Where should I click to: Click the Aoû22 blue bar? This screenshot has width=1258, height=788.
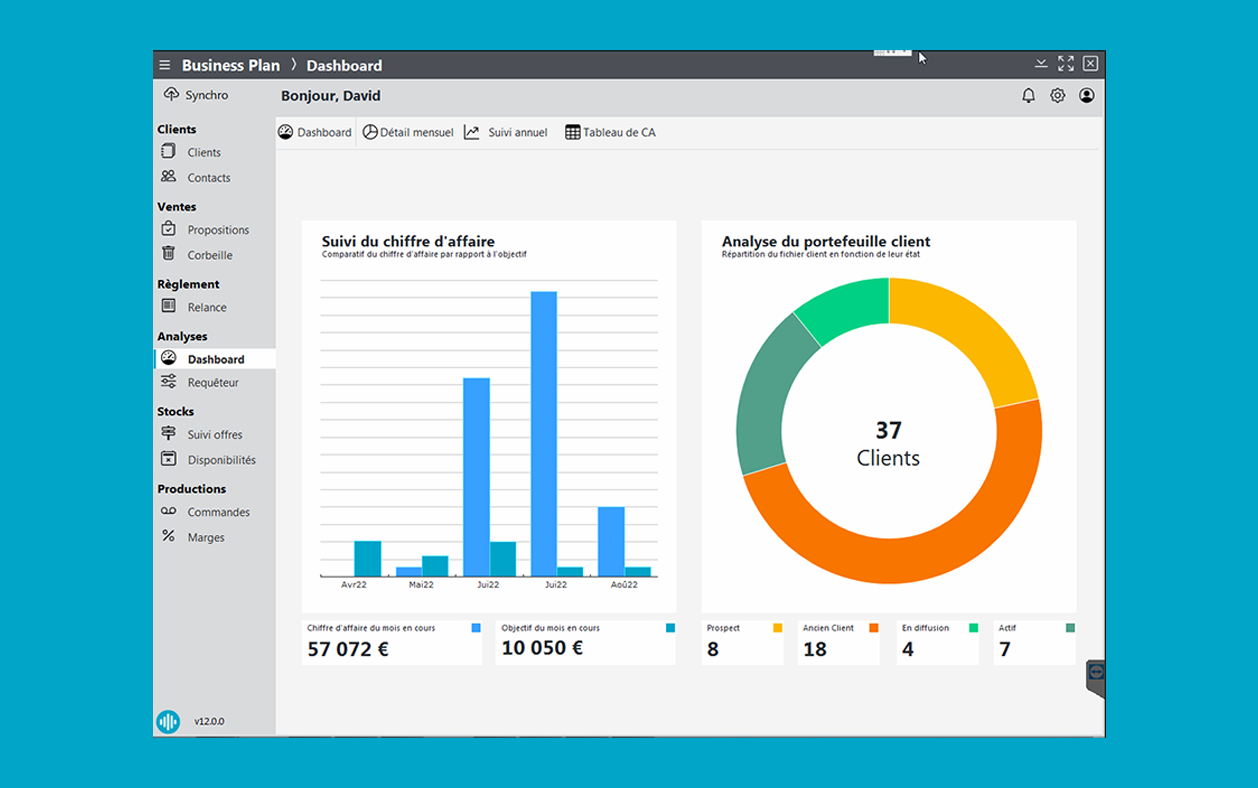tap(611, 542)
